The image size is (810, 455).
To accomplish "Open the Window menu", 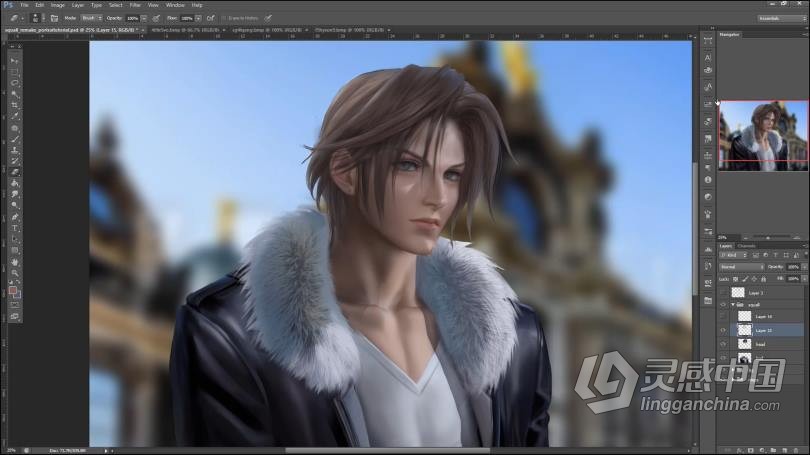I will click(175, 5).
